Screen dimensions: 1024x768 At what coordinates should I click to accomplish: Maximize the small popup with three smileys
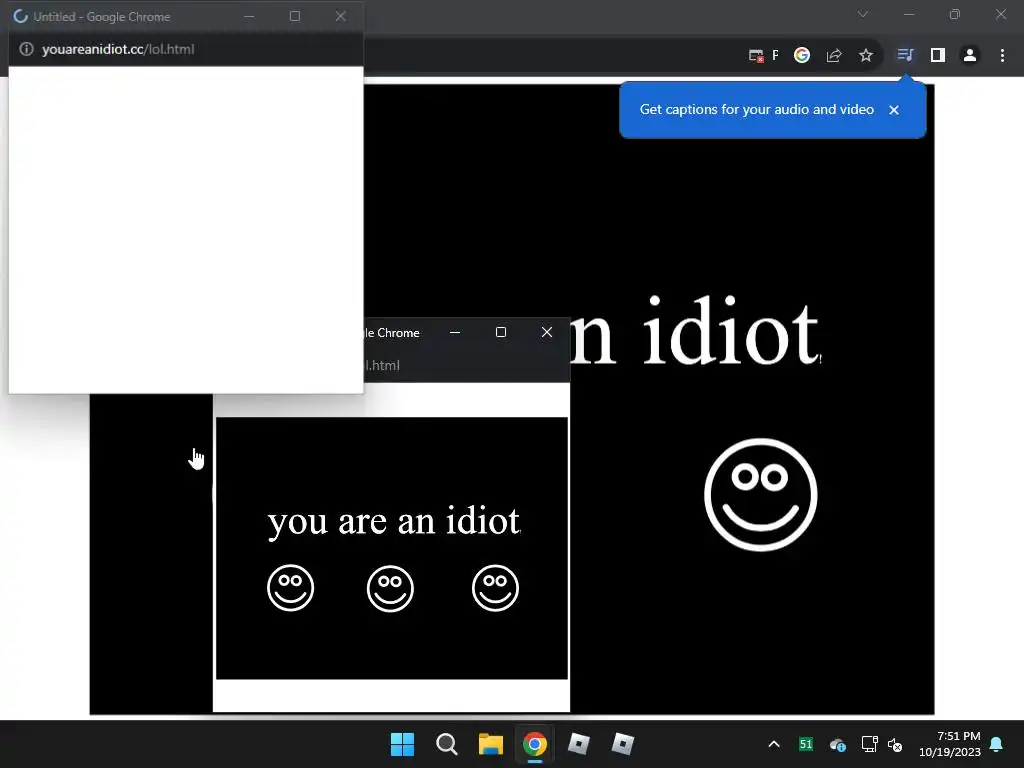point(501,332)
